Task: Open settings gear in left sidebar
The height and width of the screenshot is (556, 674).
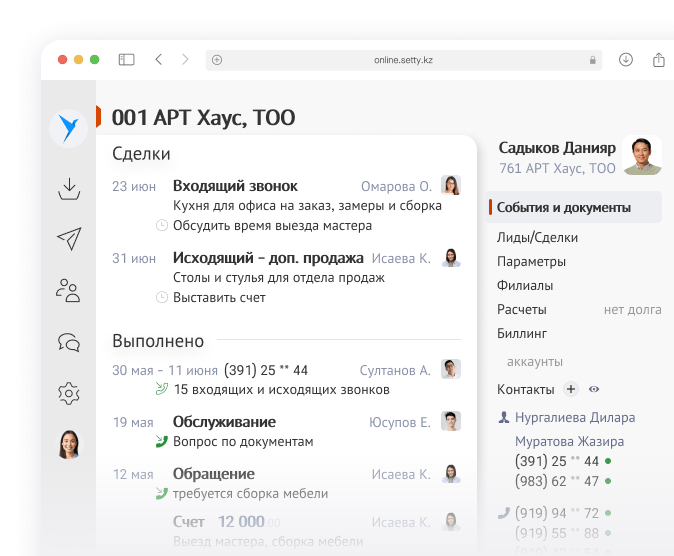Action: point(69,393)
